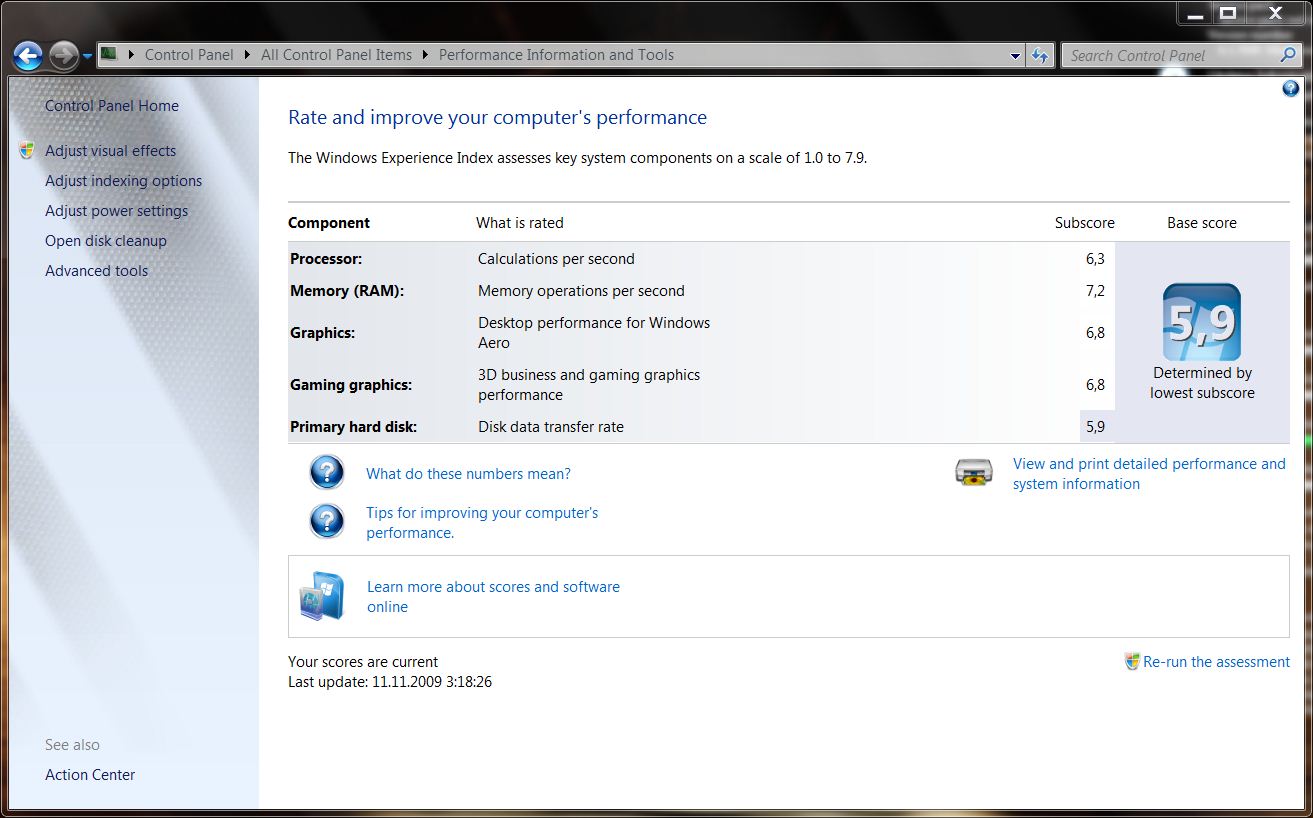Click the Processor subscore 6,3
This screenshot has width=1313, height=818.
point(1095,259)
